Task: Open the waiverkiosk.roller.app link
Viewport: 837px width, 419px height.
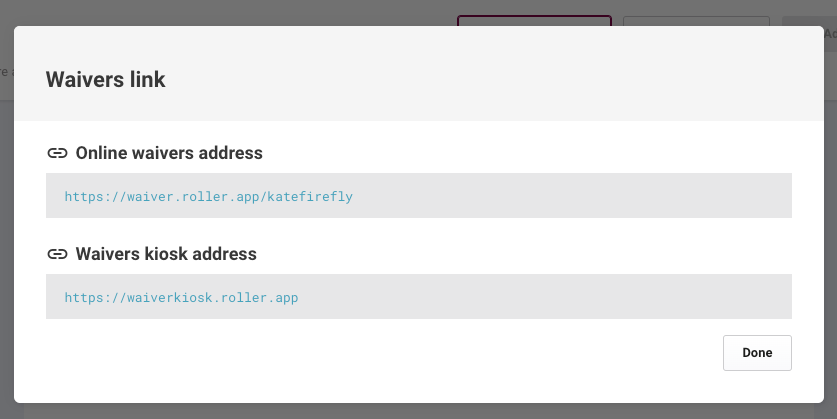Action: 181,297
